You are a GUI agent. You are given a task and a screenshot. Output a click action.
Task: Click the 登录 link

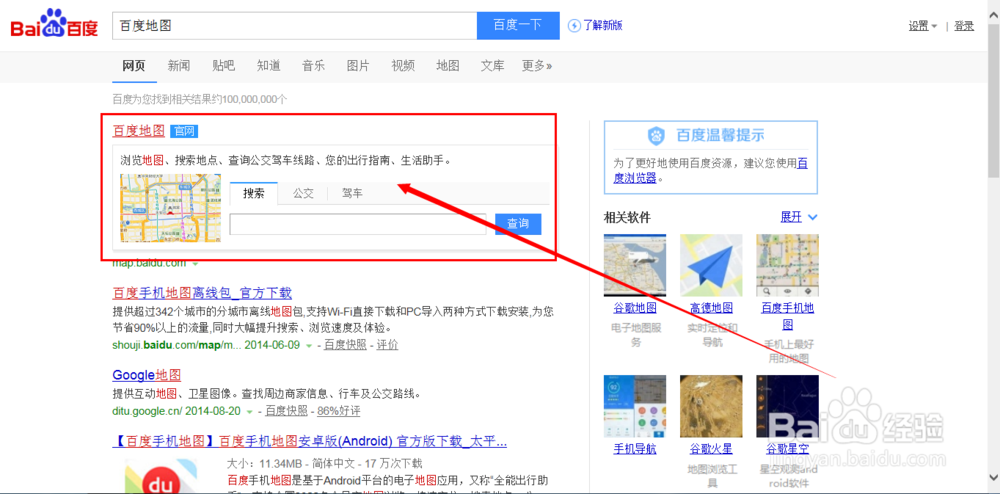pyautogui.click(x=964, y=26)
